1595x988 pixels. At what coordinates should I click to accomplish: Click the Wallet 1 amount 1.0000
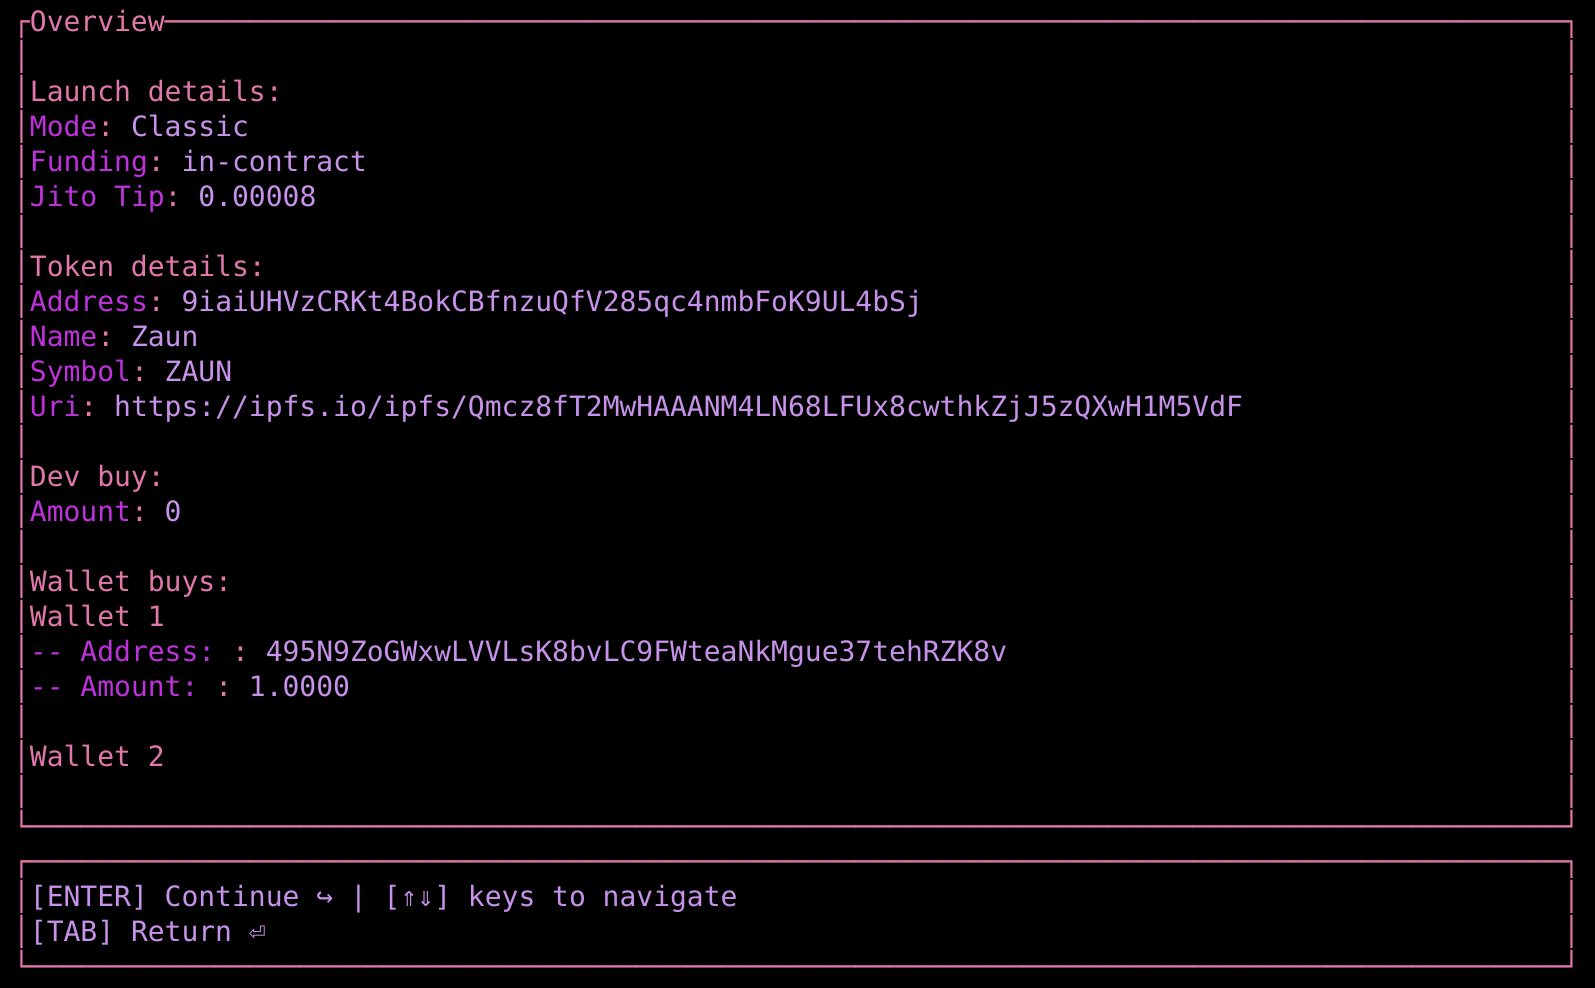pyautogui.click(x=299, y=687)
